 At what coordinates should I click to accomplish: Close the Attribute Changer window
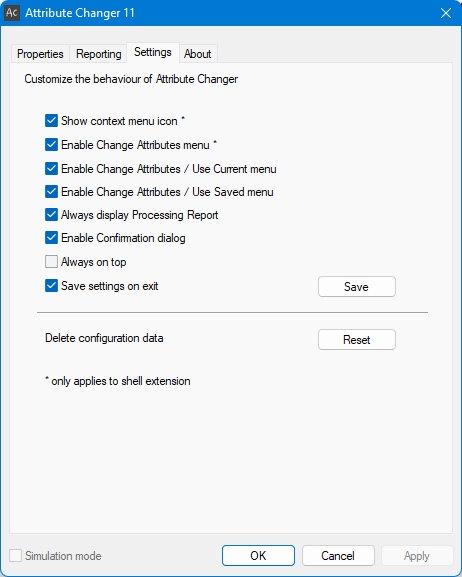pyautogui.click(x=446, y=13)
